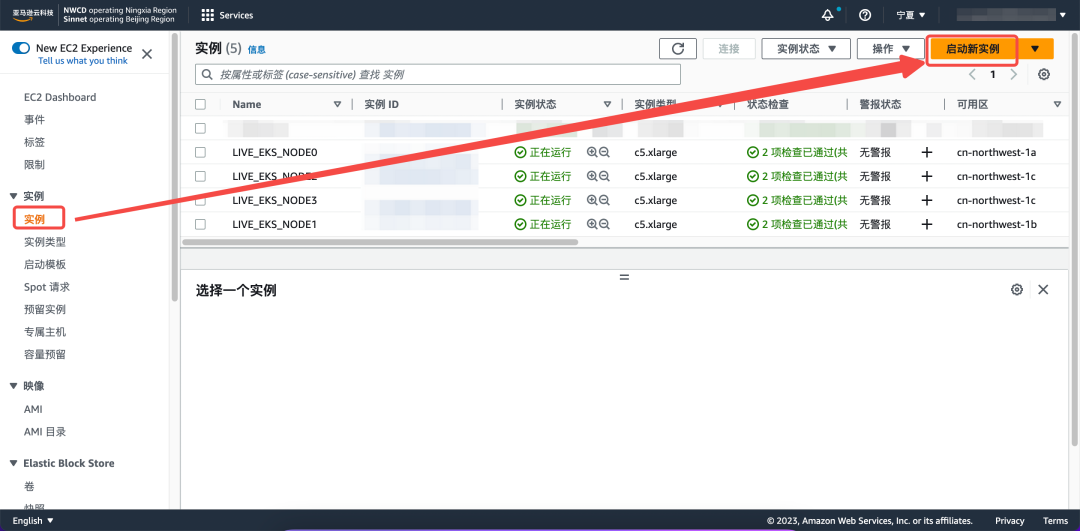Screen dimensions: 1080x531
Task: Open the 实例状态 dropdown button
Action: click(x=807, y=49)
